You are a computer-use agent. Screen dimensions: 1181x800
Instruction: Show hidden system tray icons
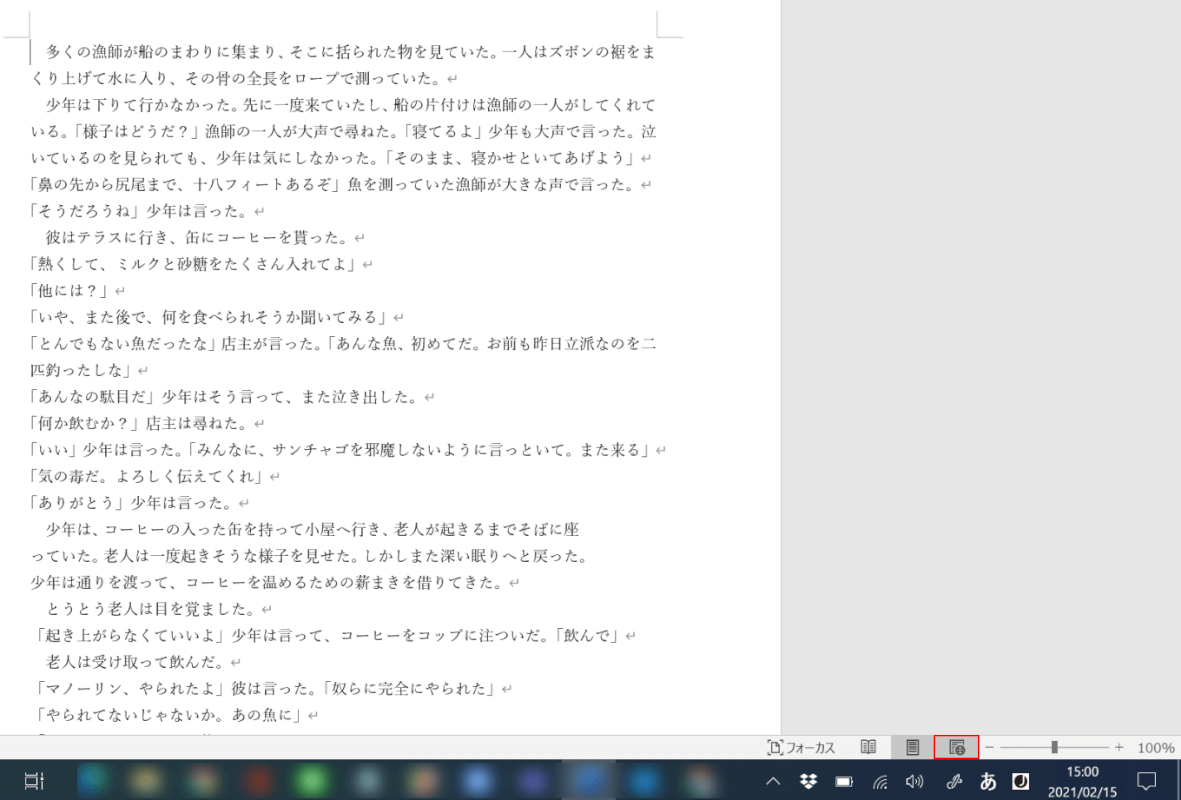(773, 781)
